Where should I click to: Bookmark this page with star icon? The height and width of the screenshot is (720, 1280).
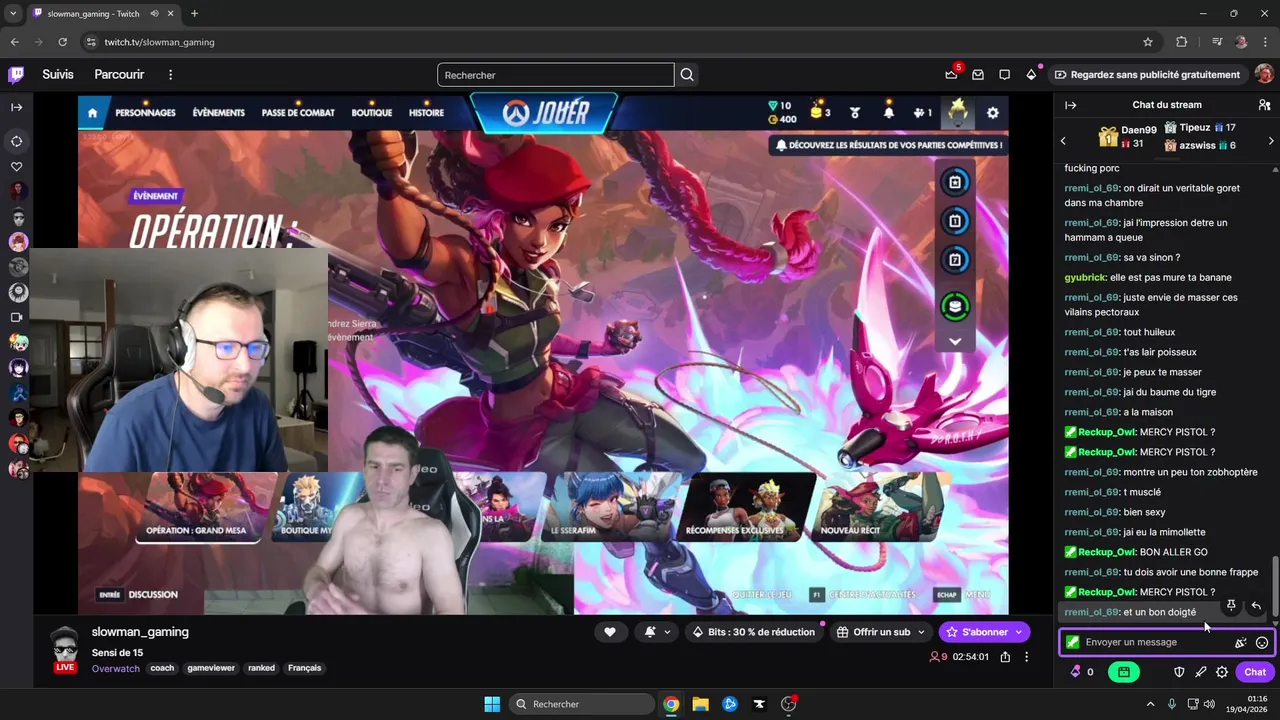click(x=1148, y=42)
